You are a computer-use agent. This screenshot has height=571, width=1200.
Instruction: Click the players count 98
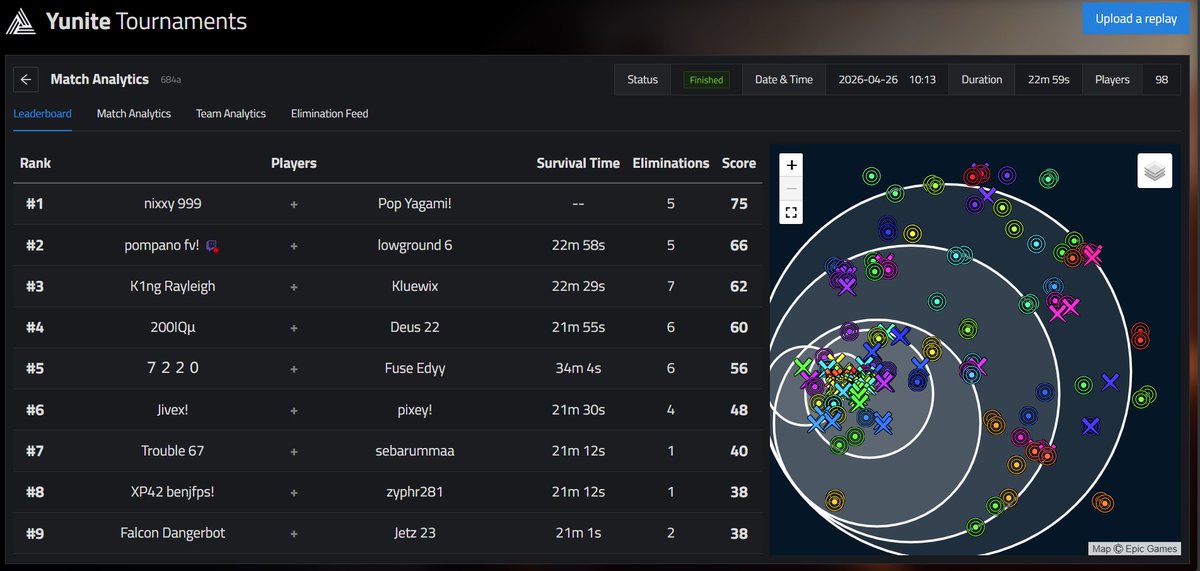point(1161,80)
